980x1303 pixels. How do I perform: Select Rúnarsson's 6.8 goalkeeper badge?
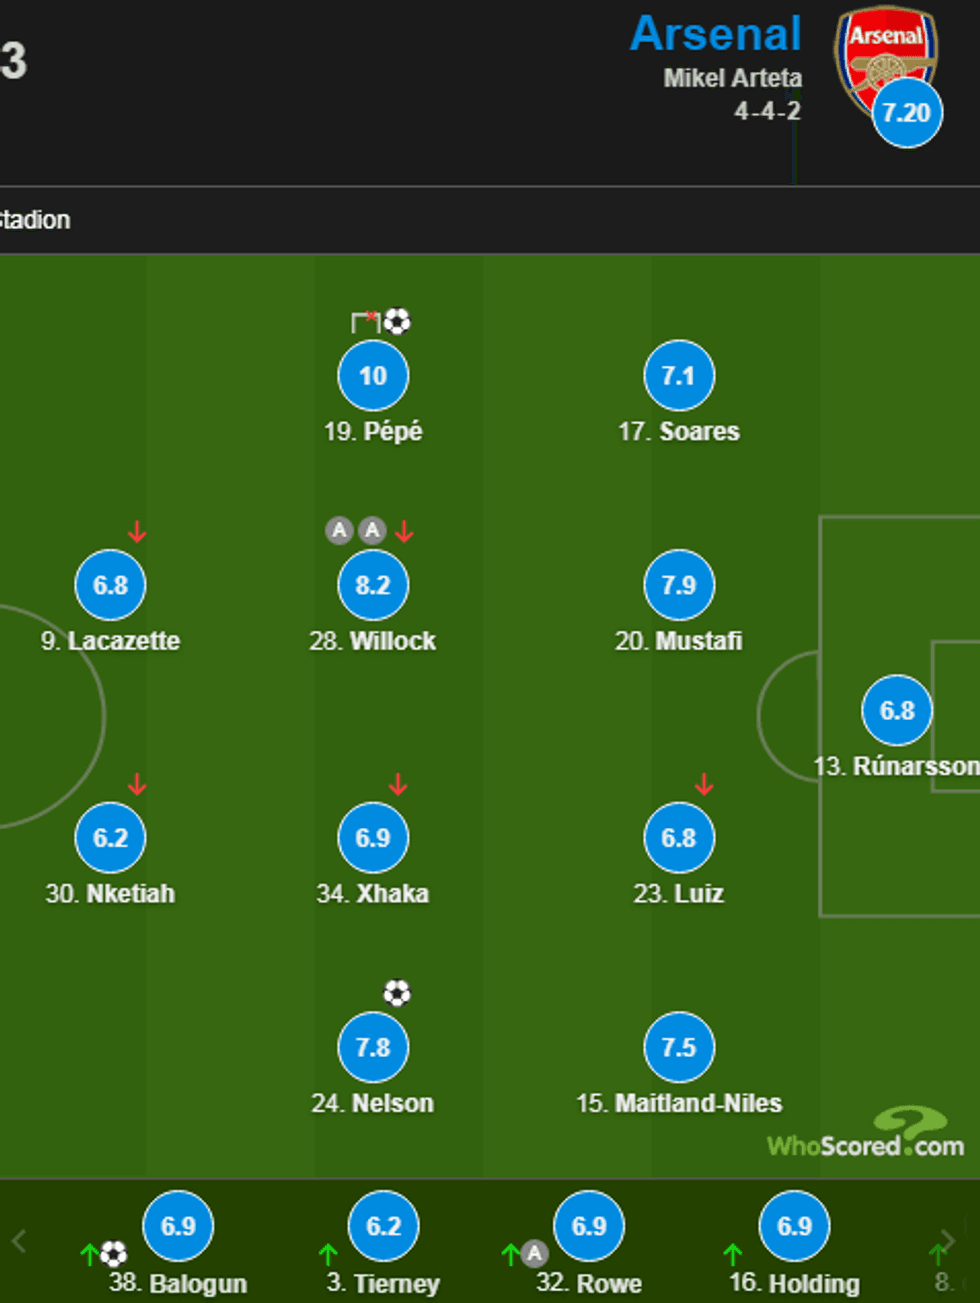(897, 710)
